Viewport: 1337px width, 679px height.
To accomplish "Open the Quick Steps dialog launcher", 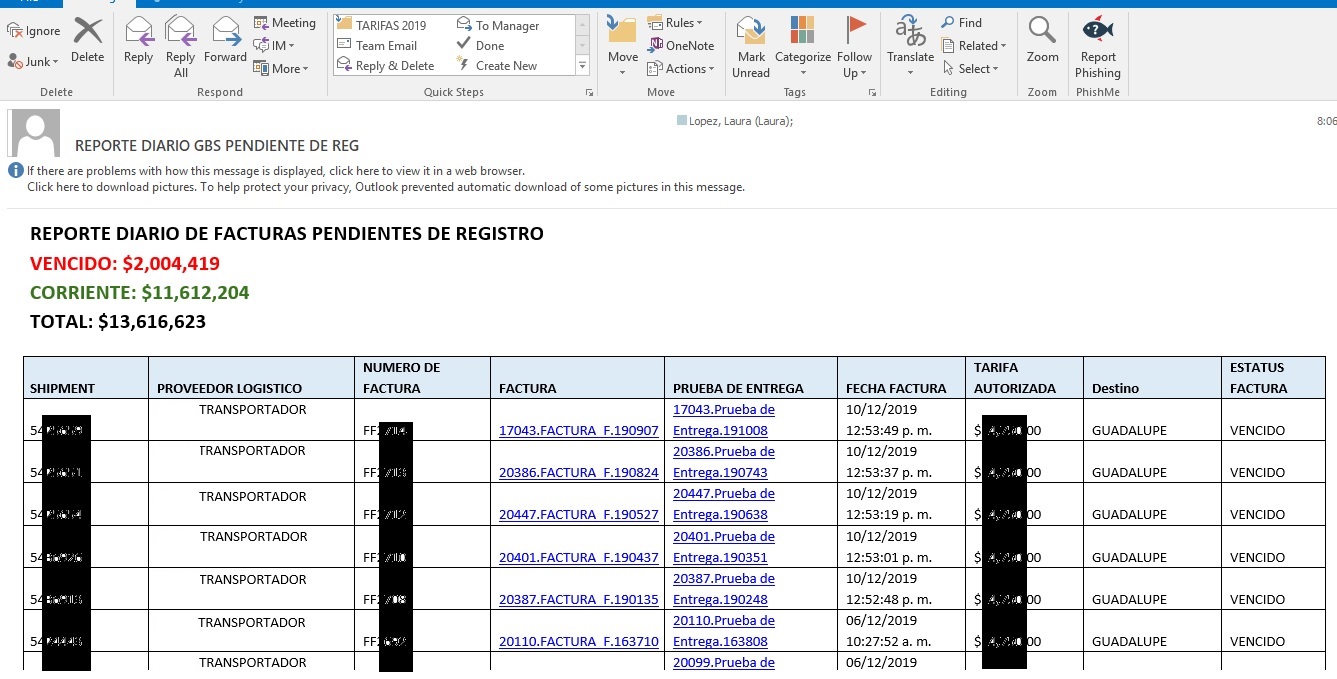I will (588, 92).
